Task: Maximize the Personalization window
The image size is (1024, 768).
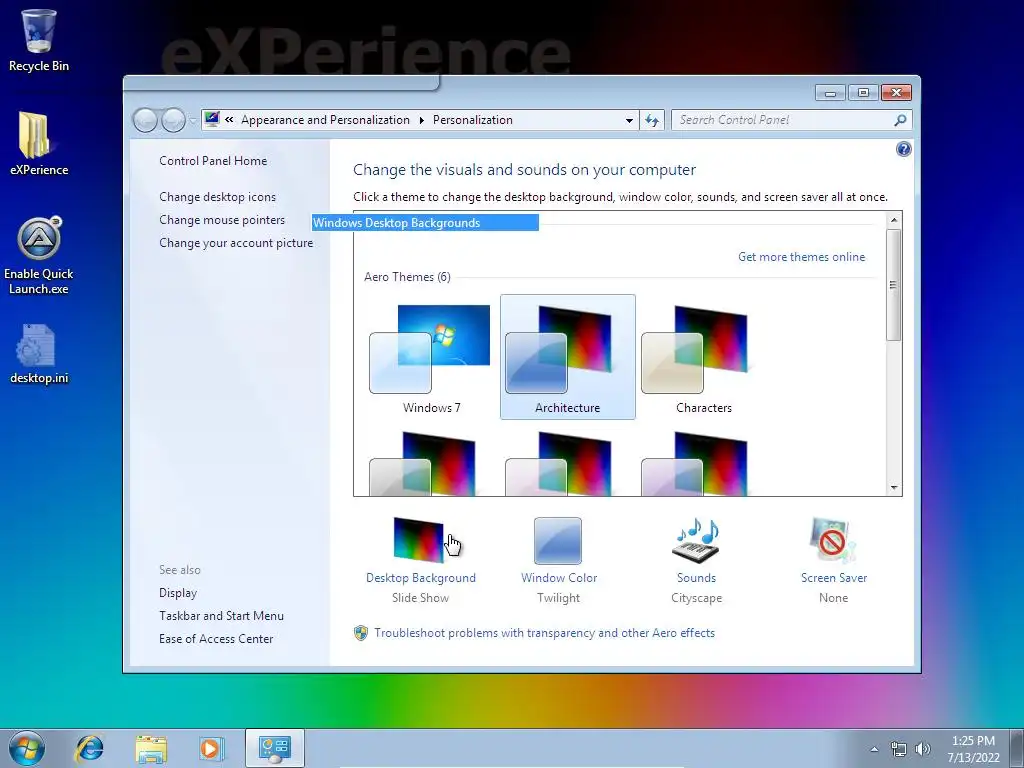Action: pos(863,93)
